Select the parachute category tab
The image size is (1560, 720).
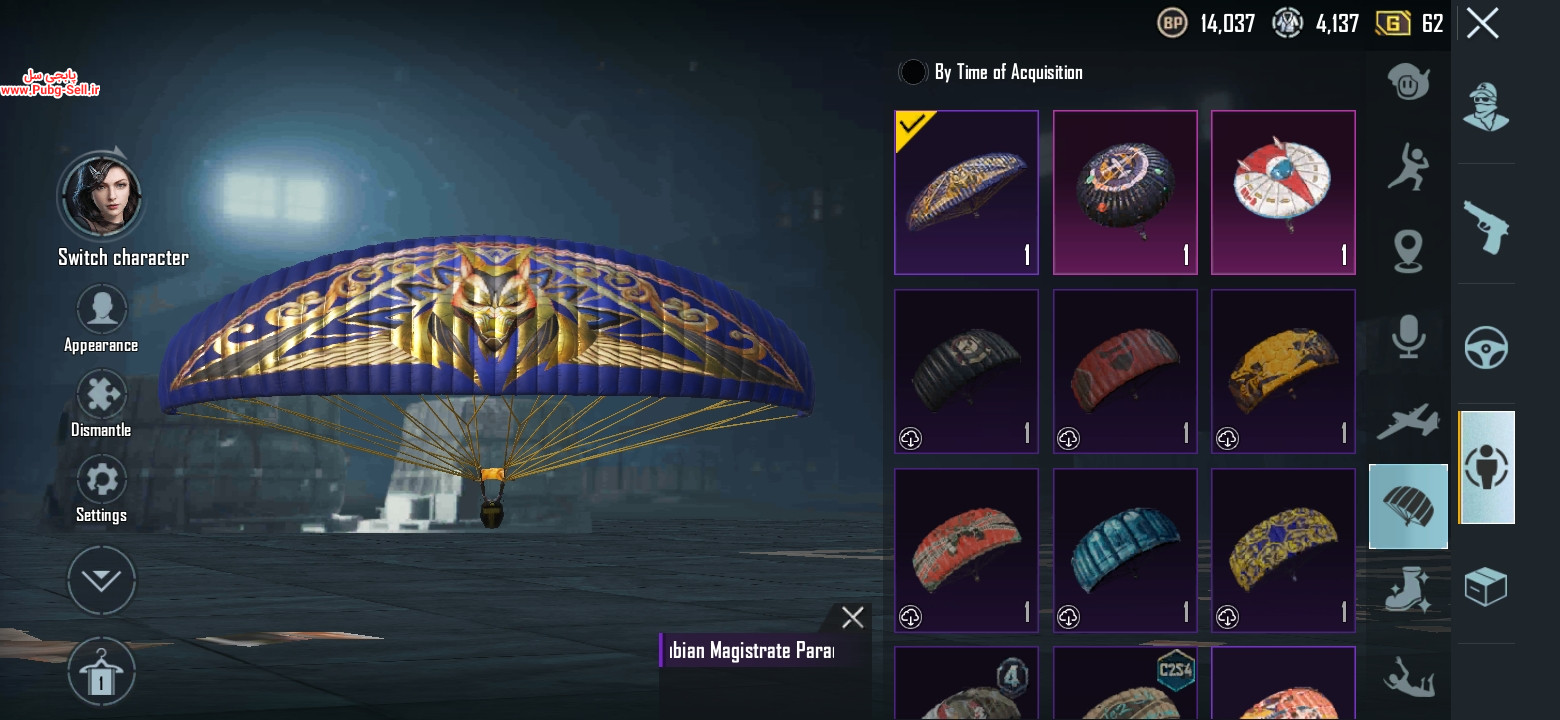coord(1408,506)
